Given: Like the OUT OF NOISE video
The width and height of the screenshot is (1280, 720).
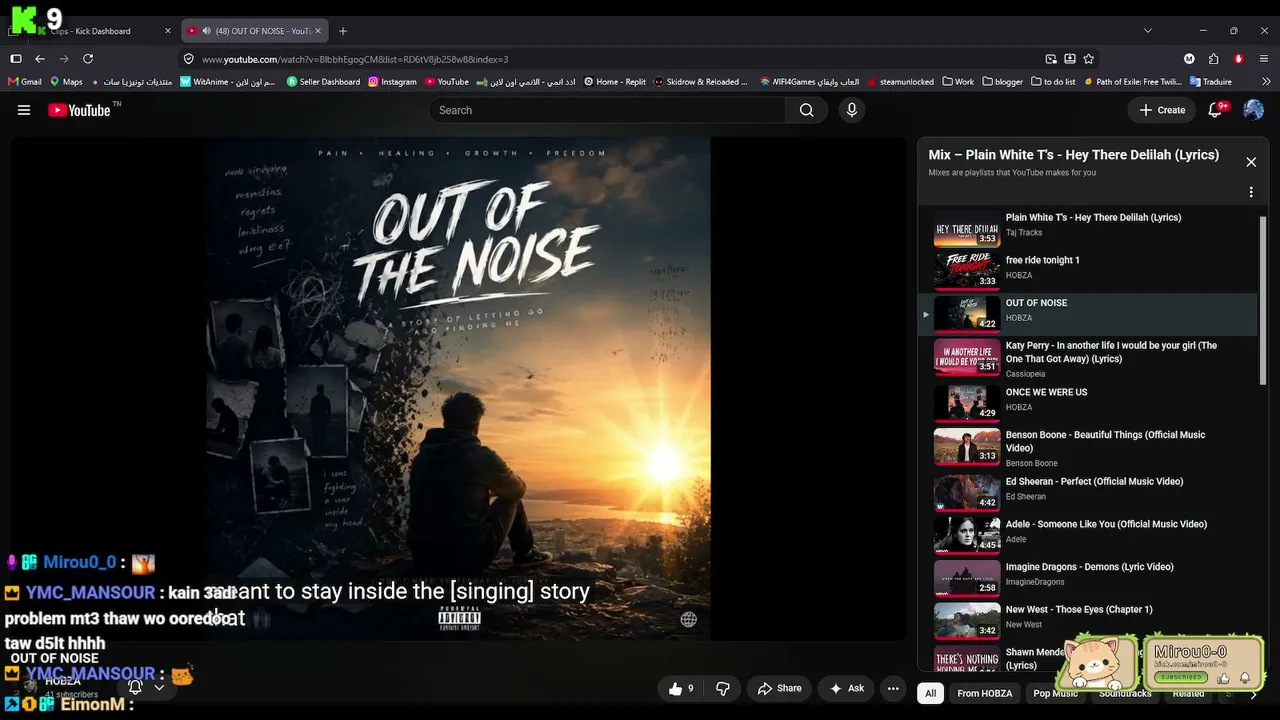Looking at the screenshot, I should click(683, 688).
